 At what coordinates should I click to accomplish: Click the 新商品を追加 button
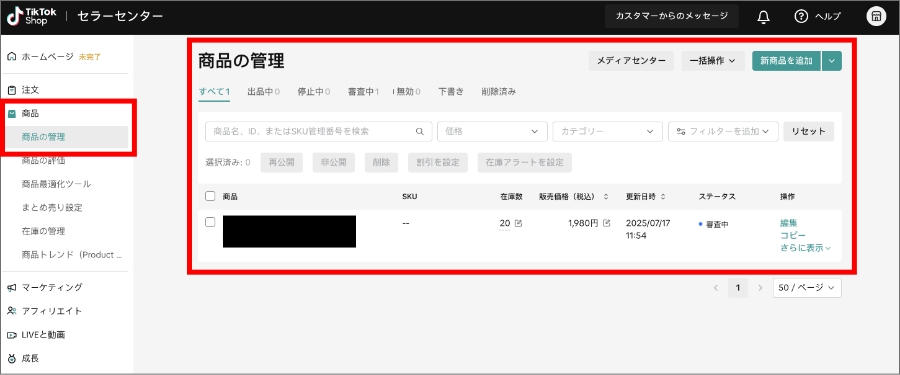pyautogui.click(x=786, y=61)
